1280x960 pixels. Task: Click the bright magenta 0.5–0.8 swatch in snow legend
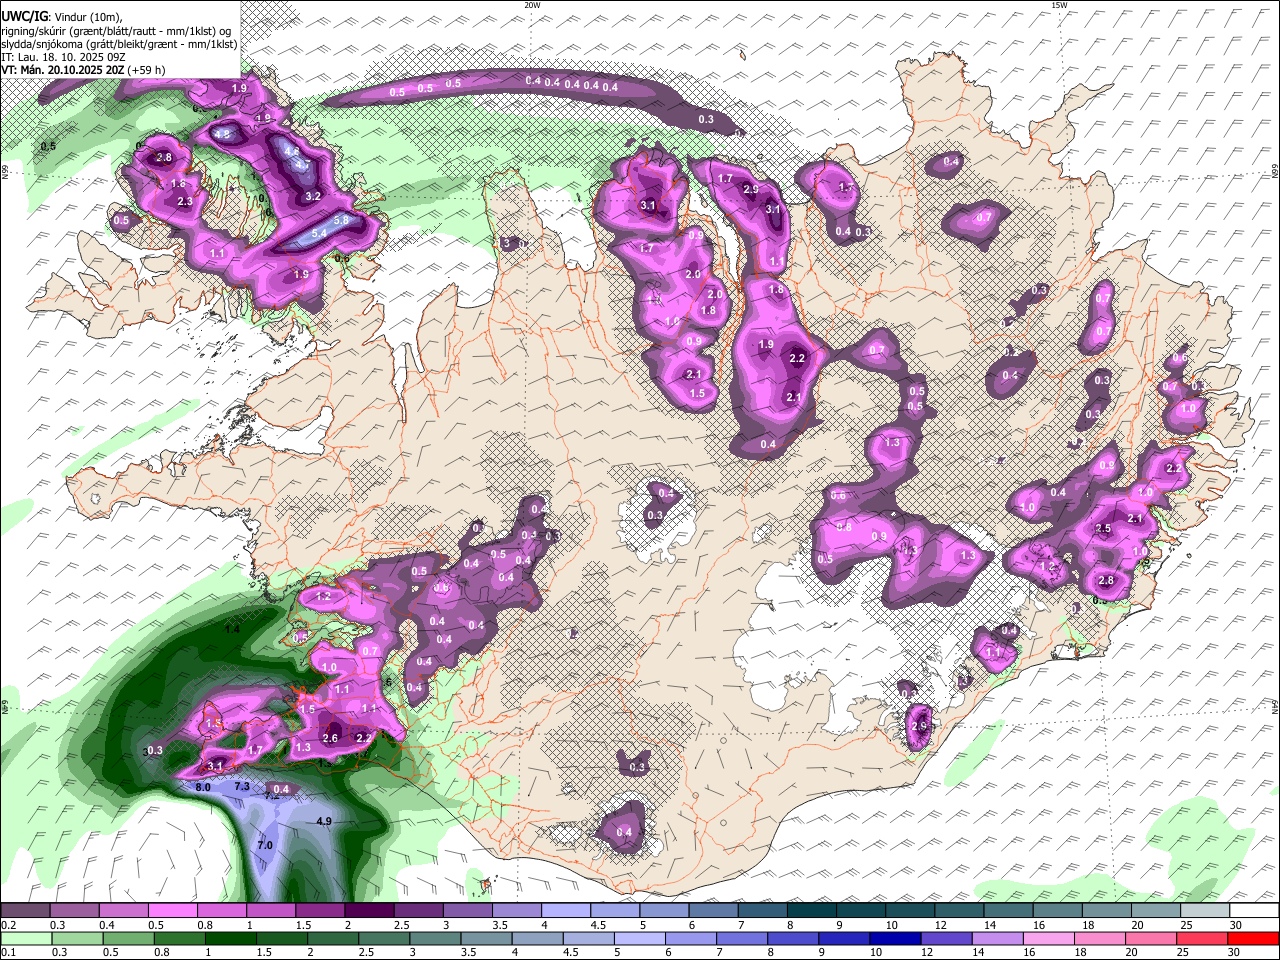pos(172,910)
